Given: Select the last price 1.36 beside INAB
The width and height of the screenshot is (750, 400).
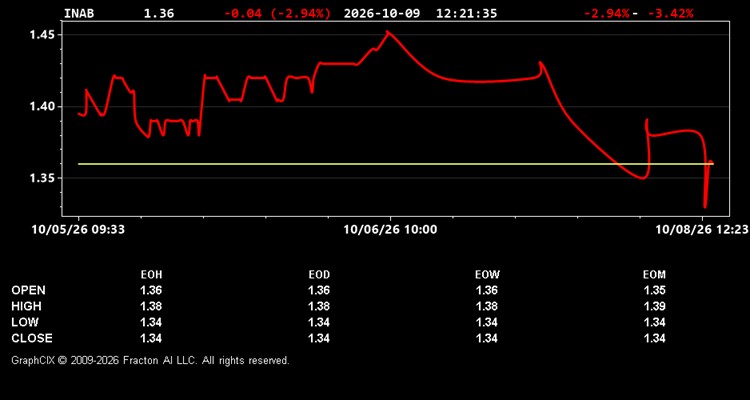Looking at the screenshot, I should tap(159, 13).
